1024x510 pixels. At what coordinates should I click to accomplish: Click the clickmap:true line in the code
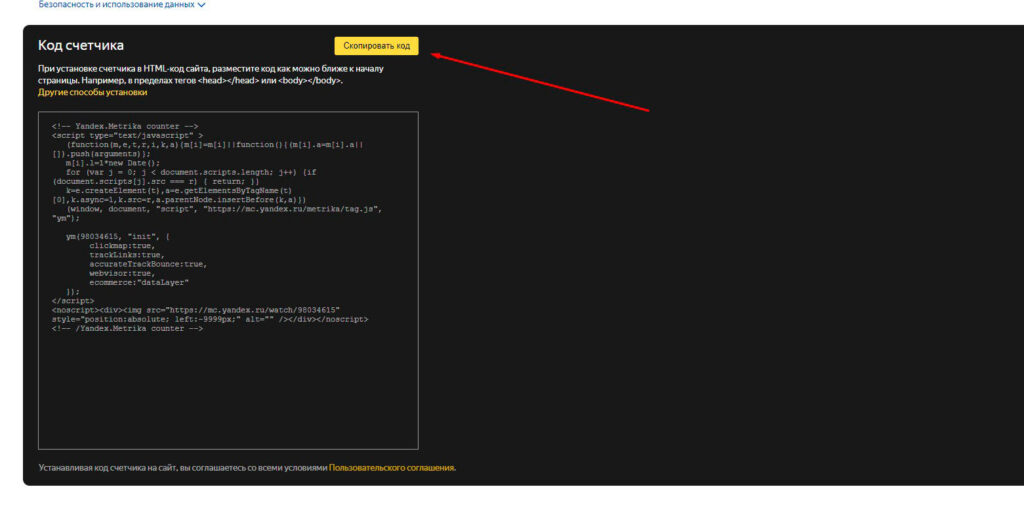pyautogui.click(x=122, y=246)
